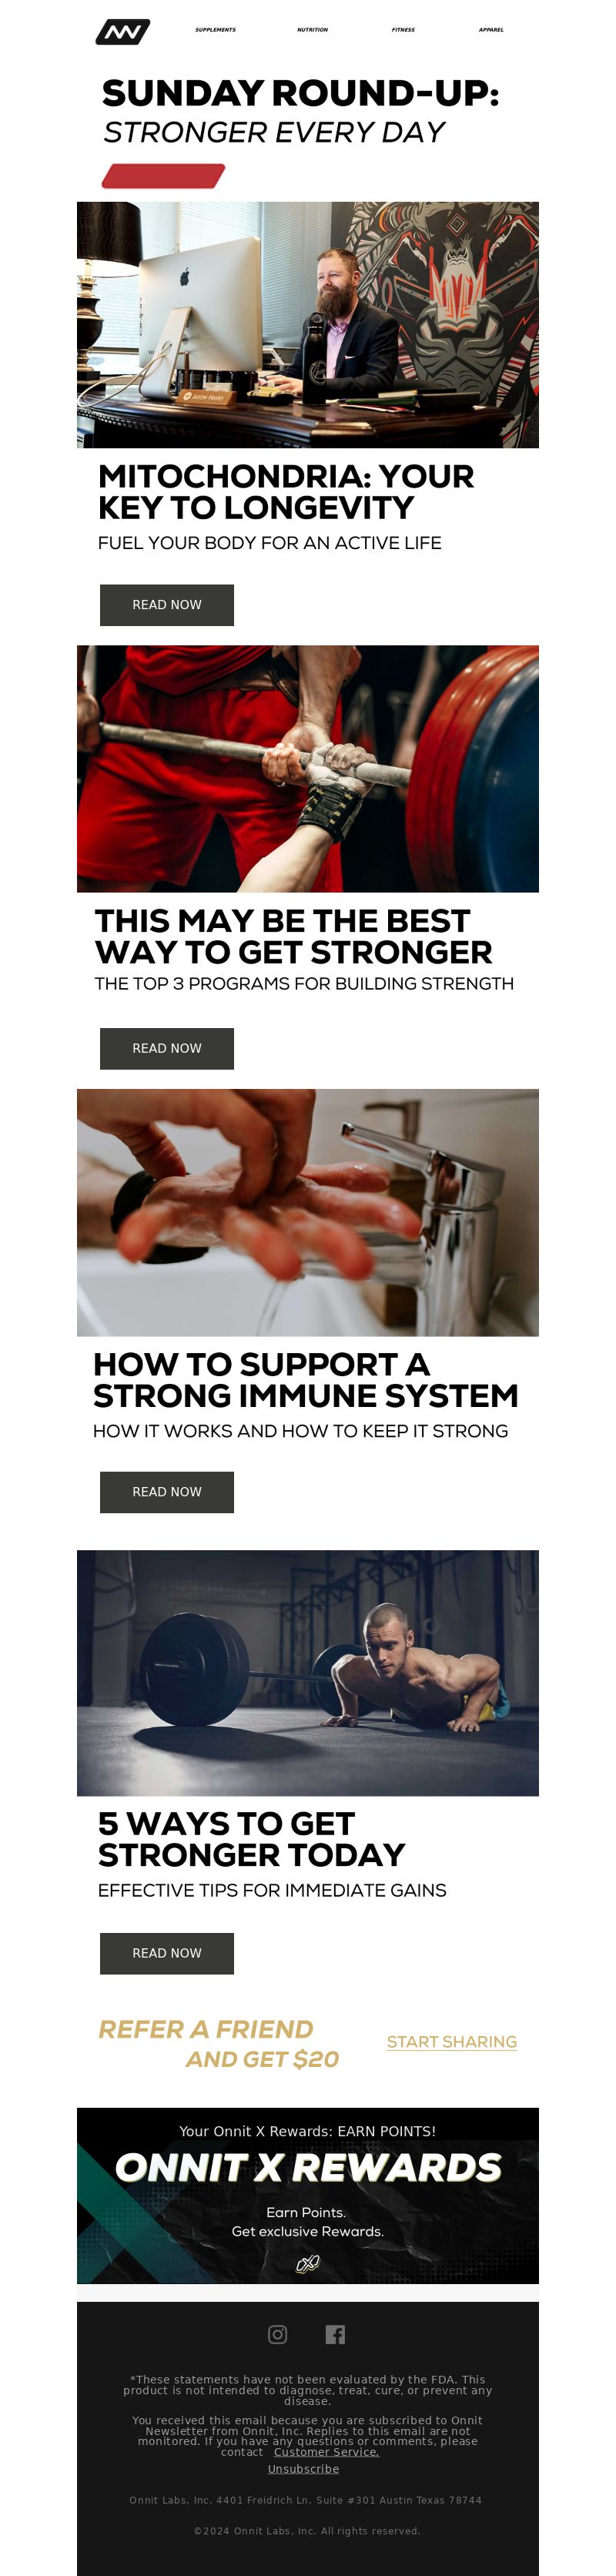Click the Onnit X Rewards banner

[x=308, y=2196]
